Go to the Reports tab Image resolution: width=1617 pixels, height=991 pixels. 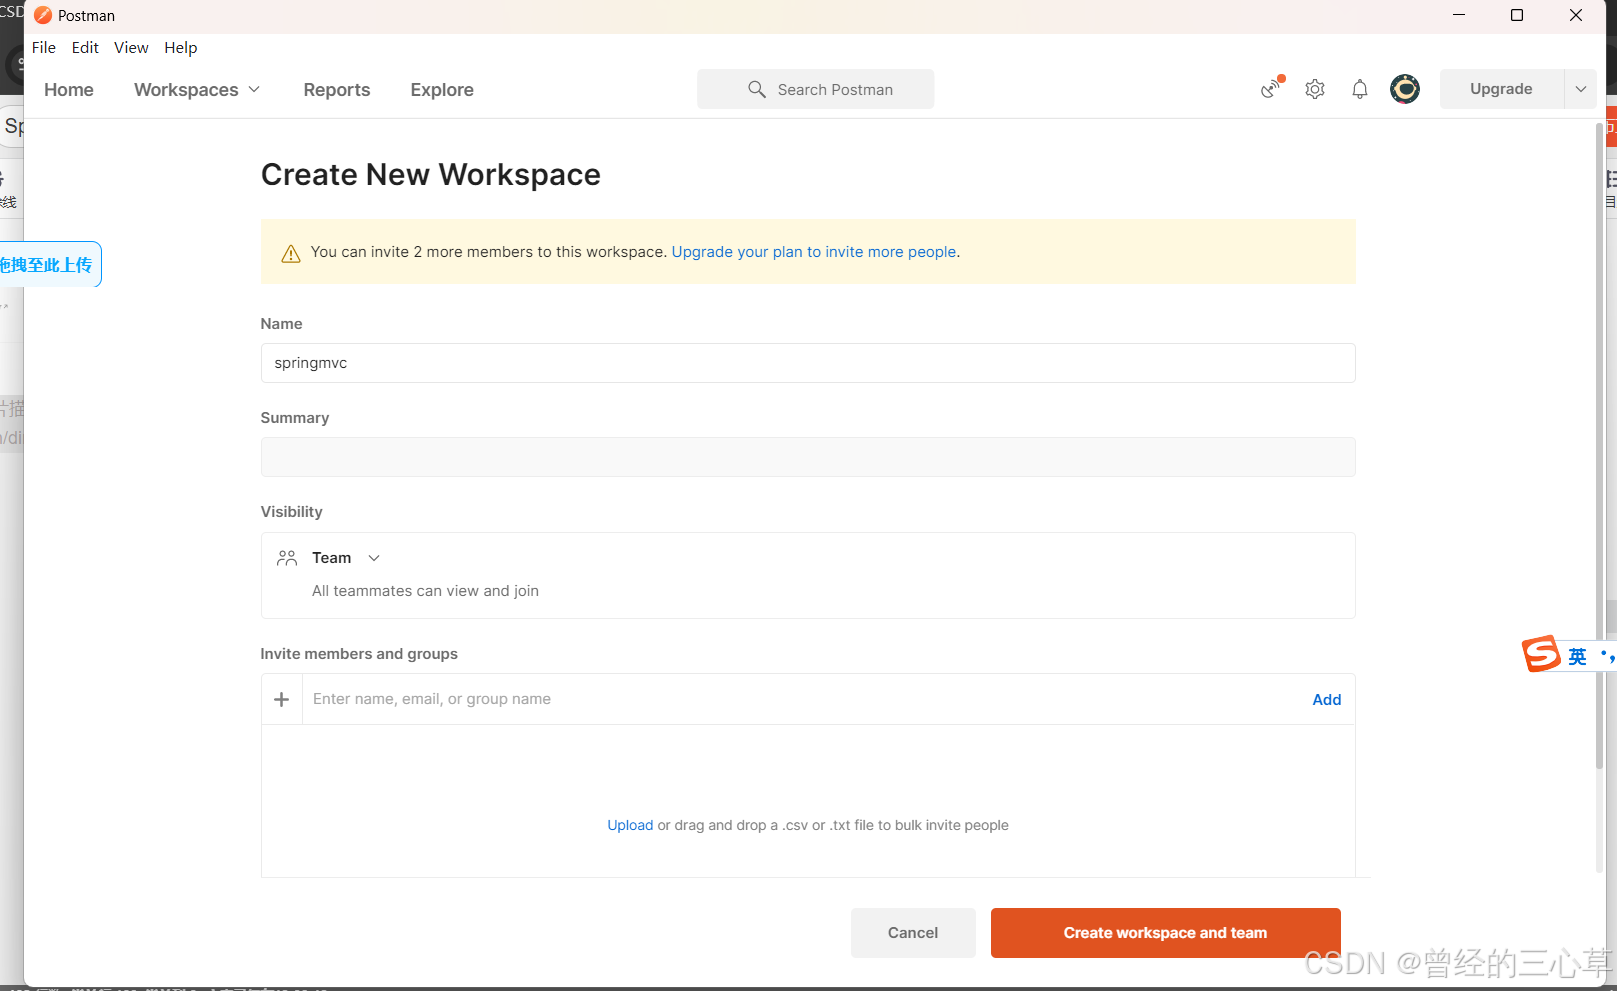click(337, 90)
